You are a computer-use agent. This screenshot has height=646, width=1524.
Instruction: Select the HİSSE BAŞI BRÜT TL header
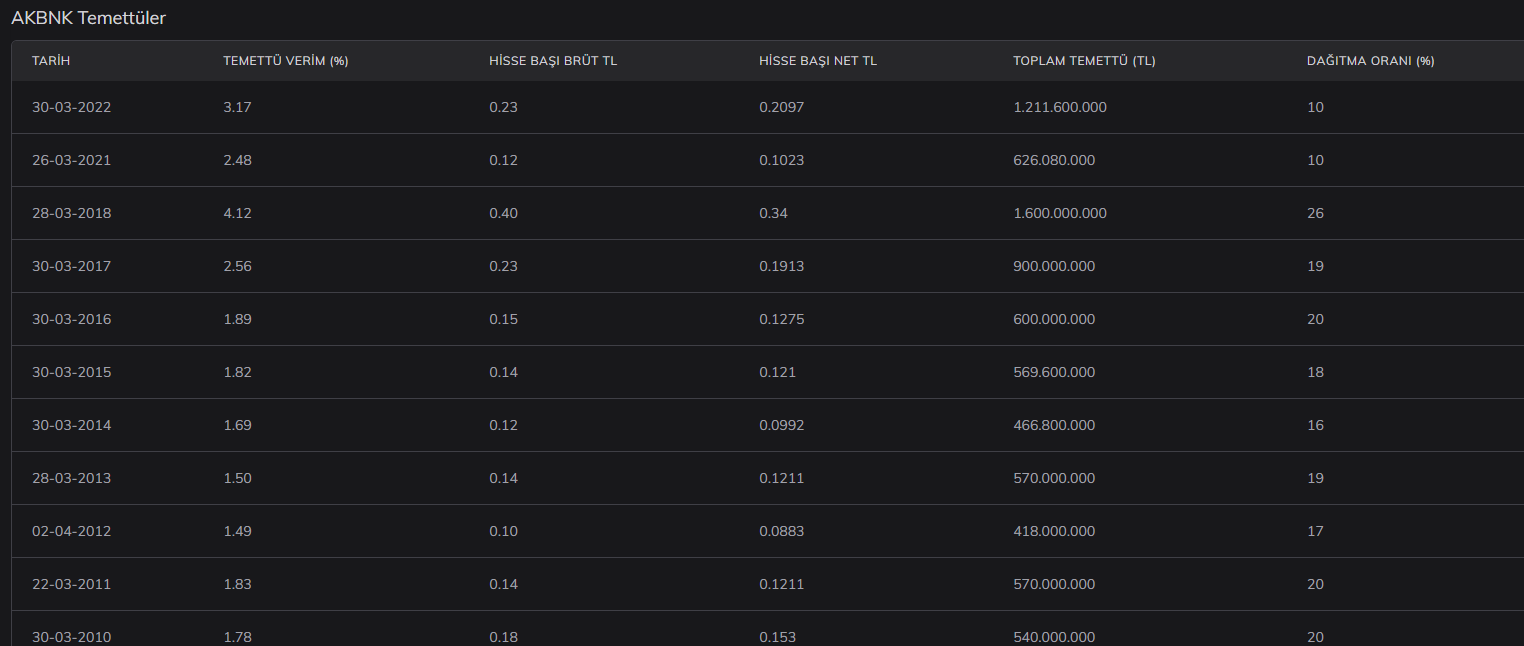pyautogui.click(x=553, y=61)
